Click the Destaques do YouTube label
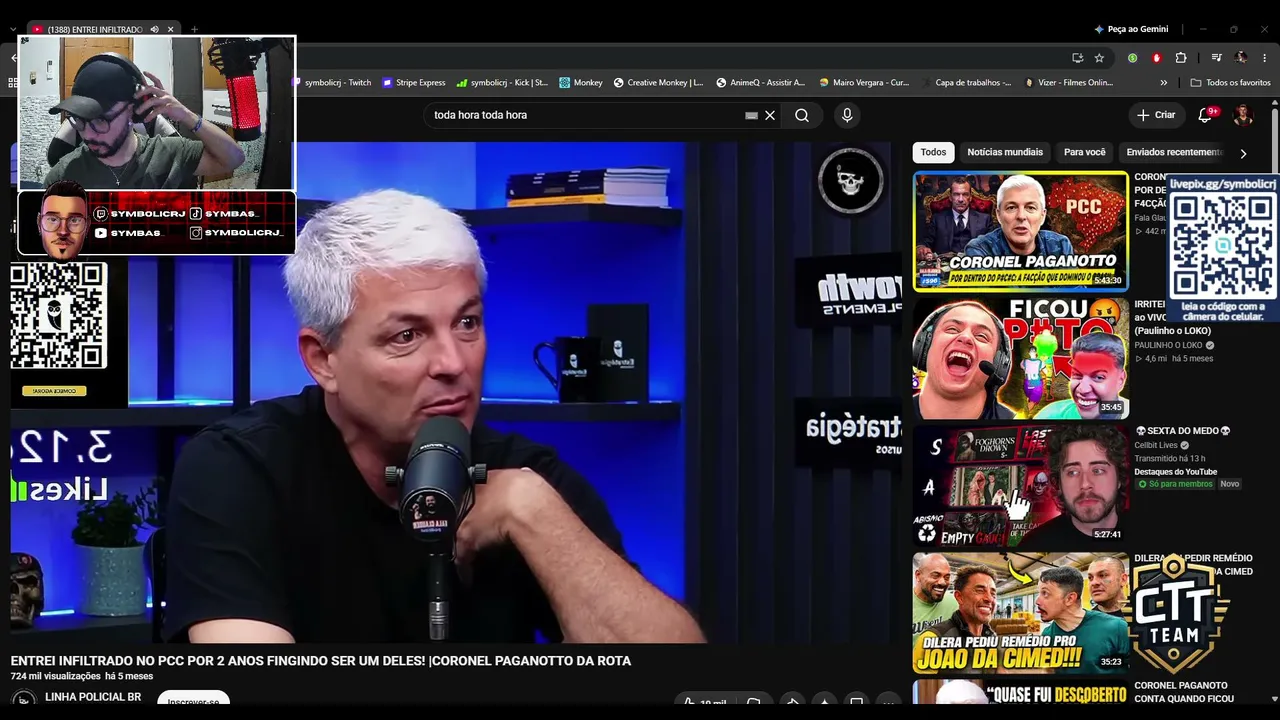Viewport: 1280px width, 720px height. [x=1175, y=472]
